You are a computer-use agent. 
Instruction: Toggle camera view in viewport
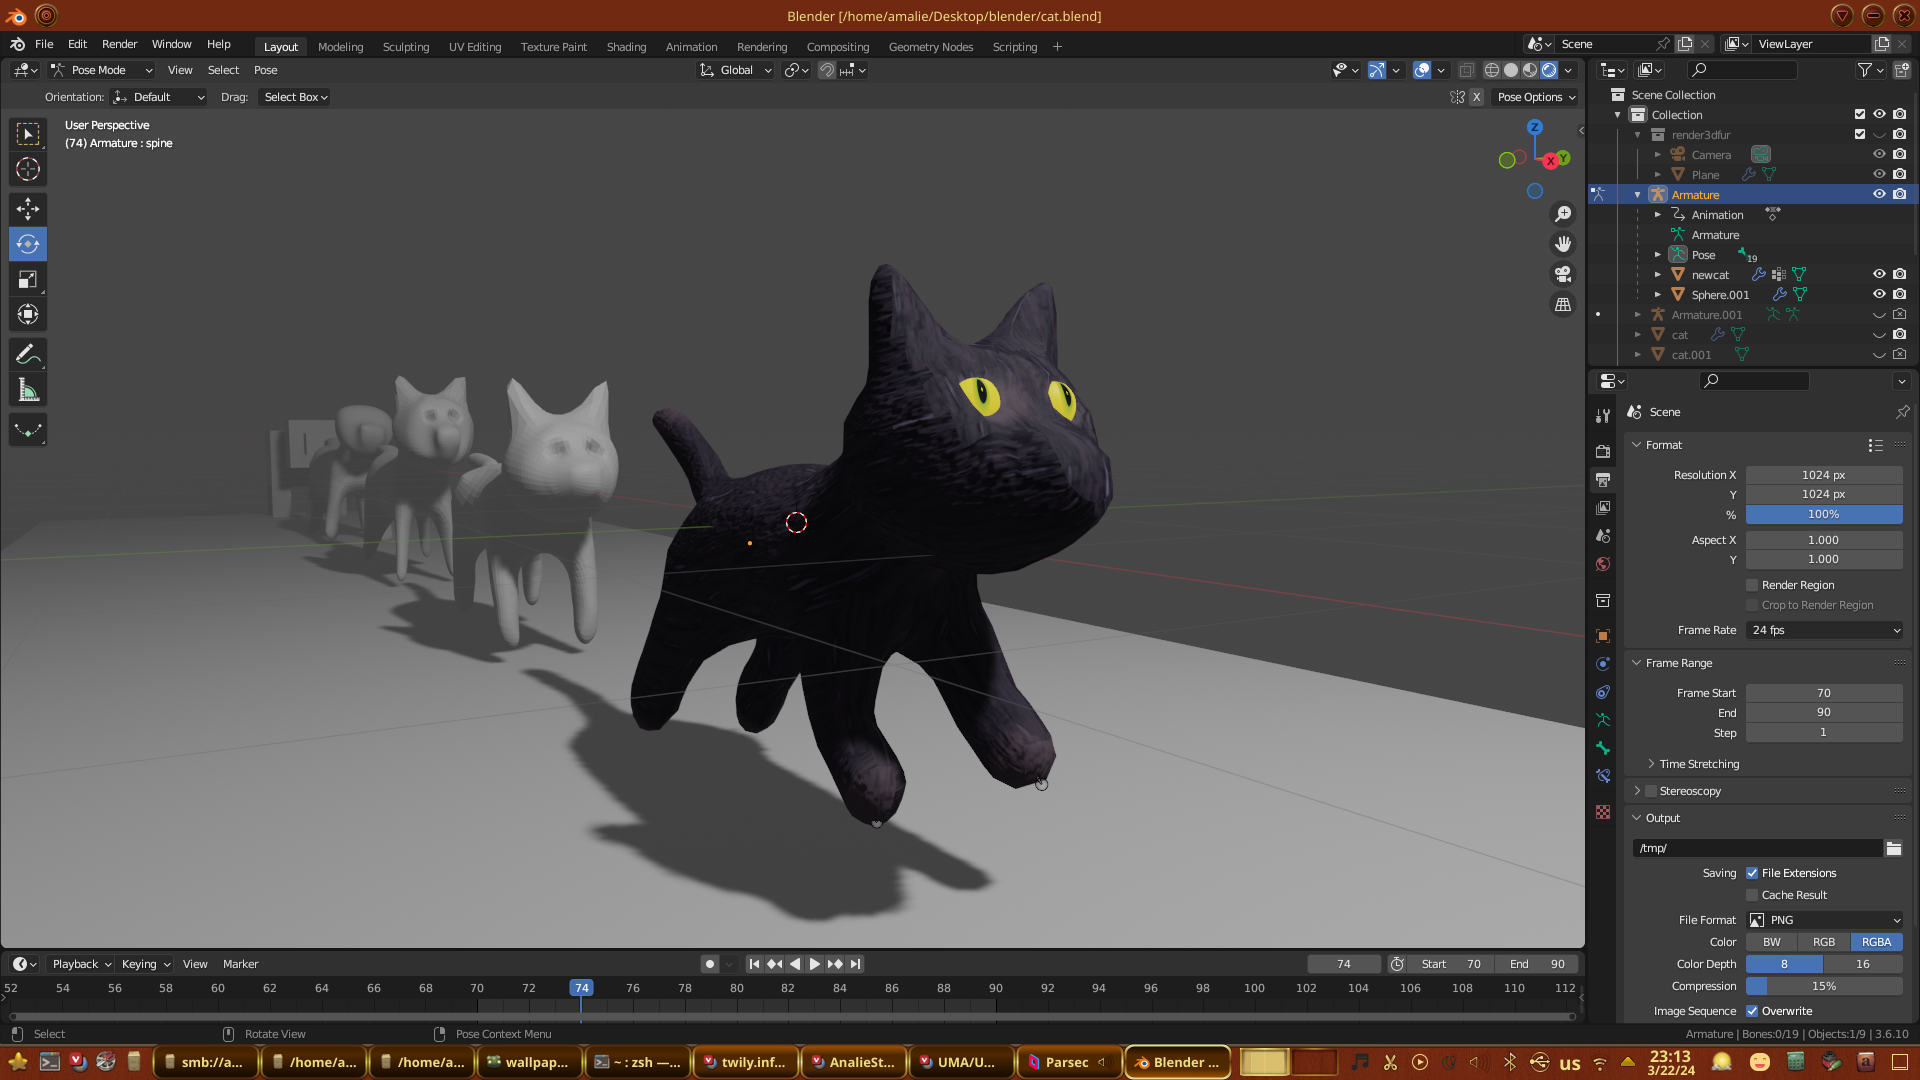[1563, 274]
